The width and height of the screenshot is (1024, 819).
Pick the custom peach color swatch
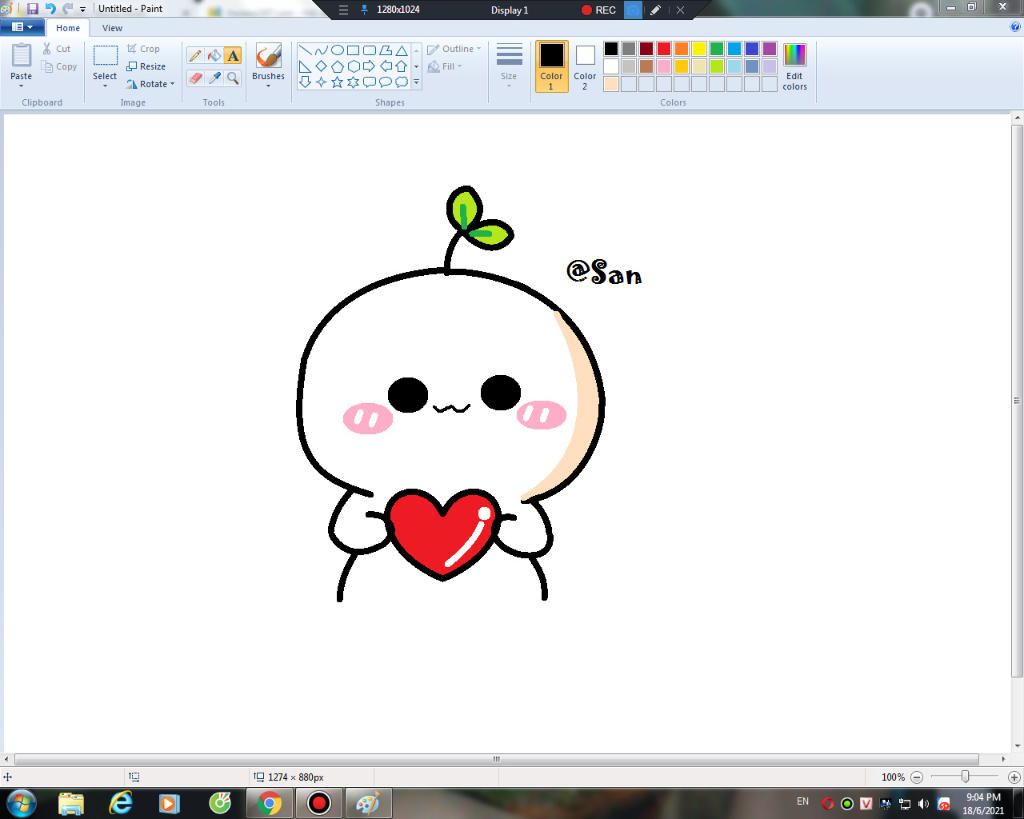click(x=611, y=84)
